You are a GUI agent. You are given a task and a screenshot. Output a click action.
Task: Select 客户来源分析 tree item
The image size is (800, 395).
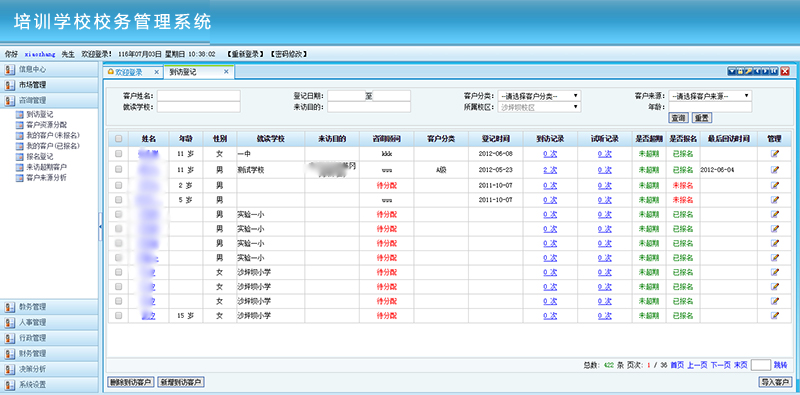[46, 178]
